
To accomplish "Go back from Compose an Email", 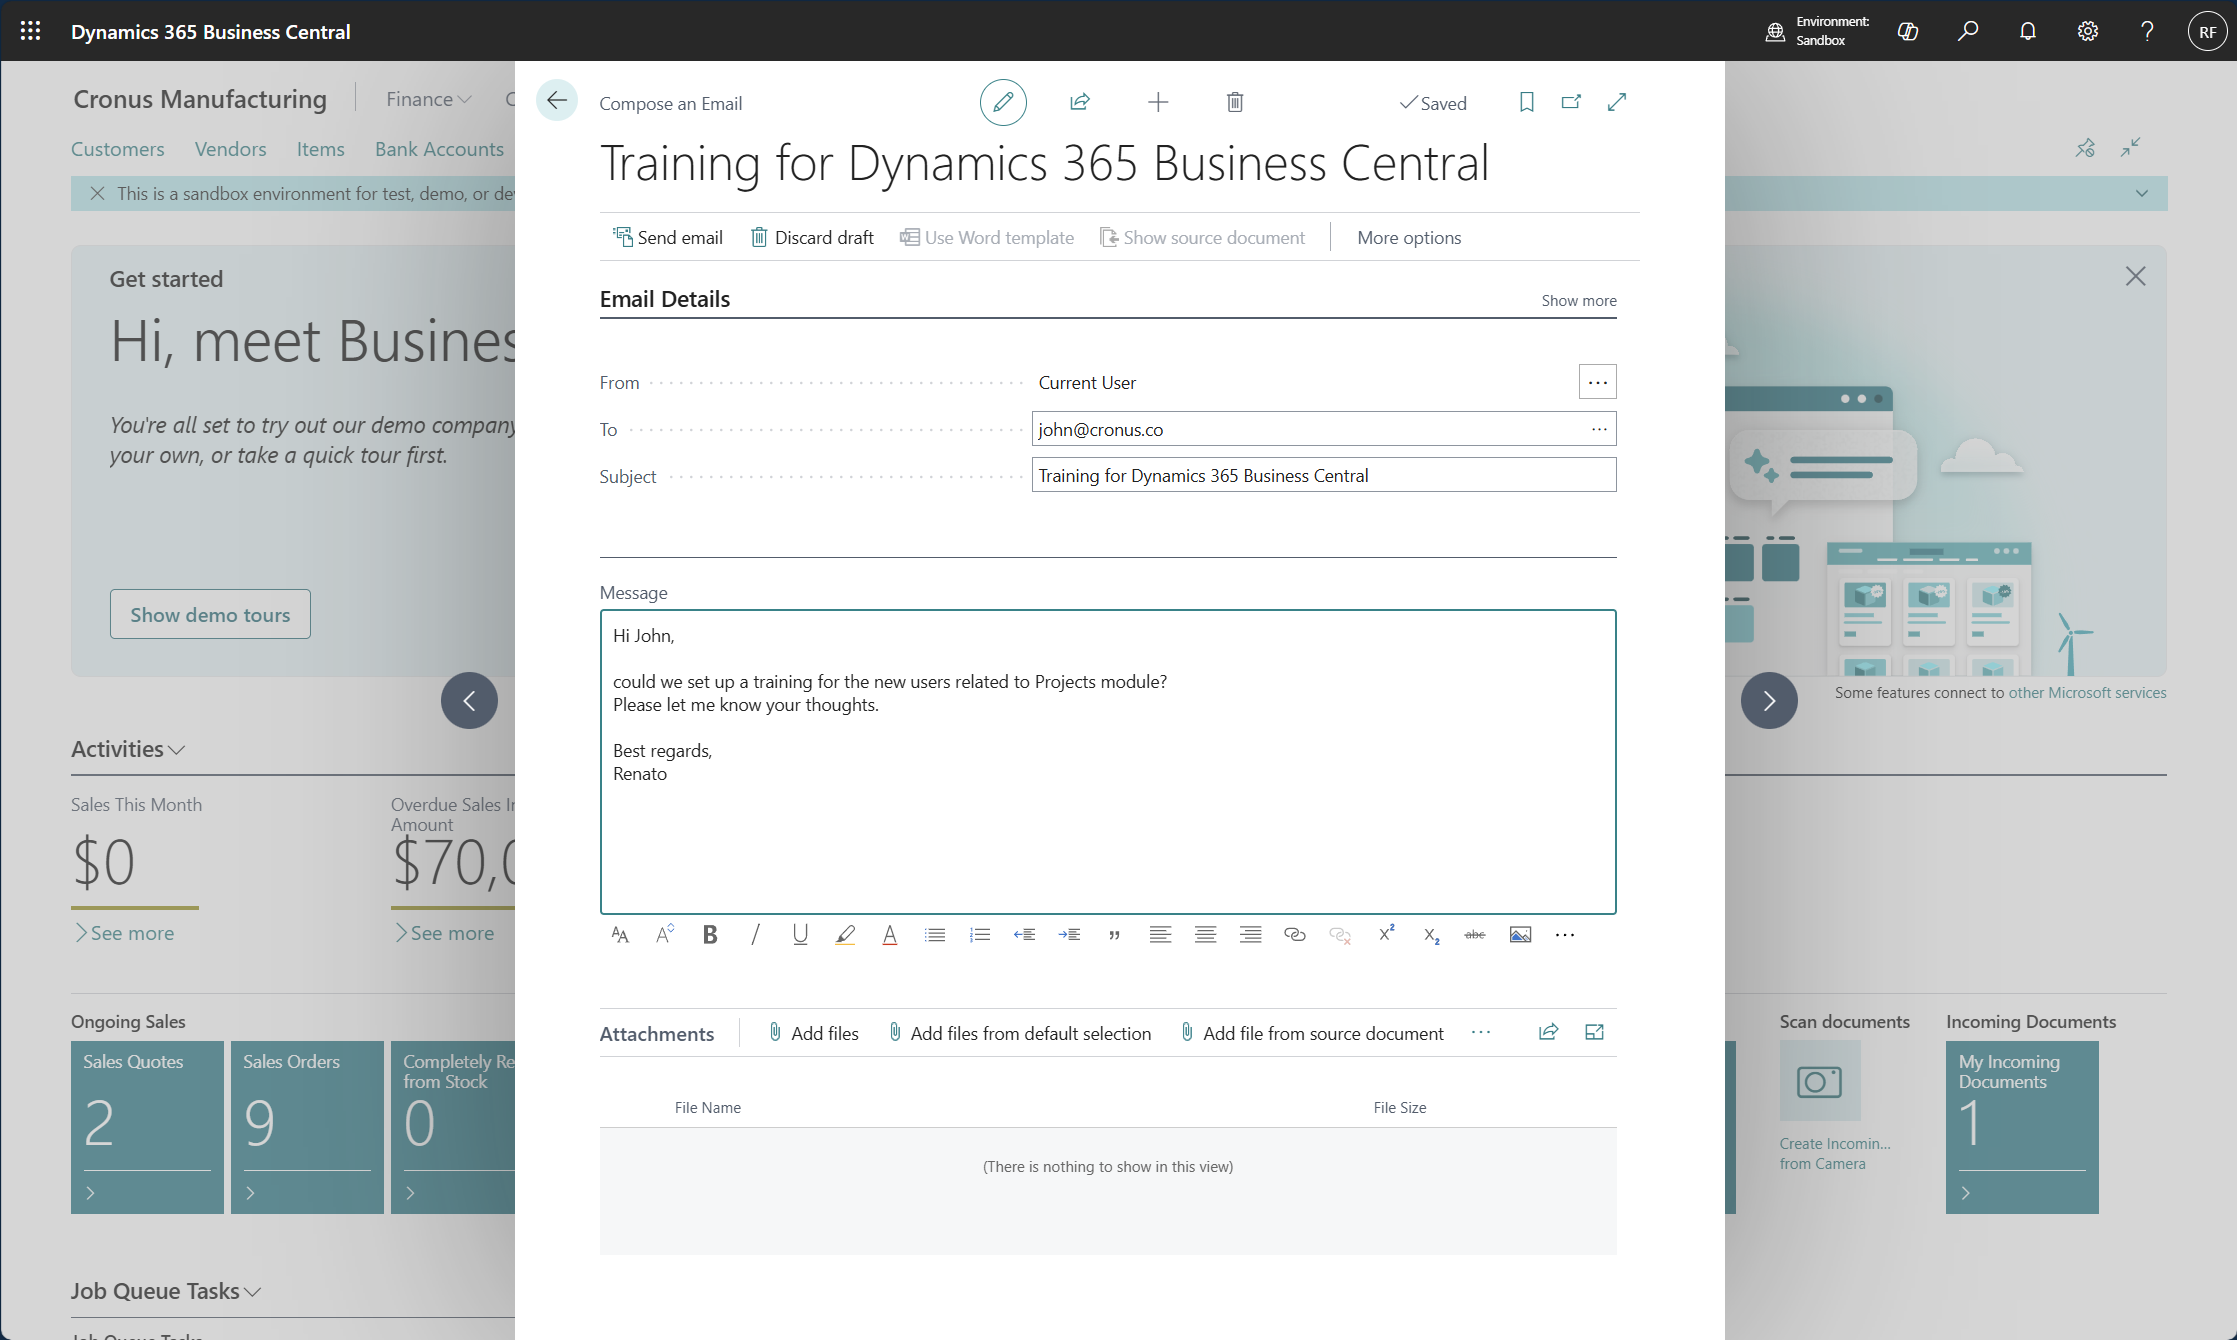I will point(557,101).
